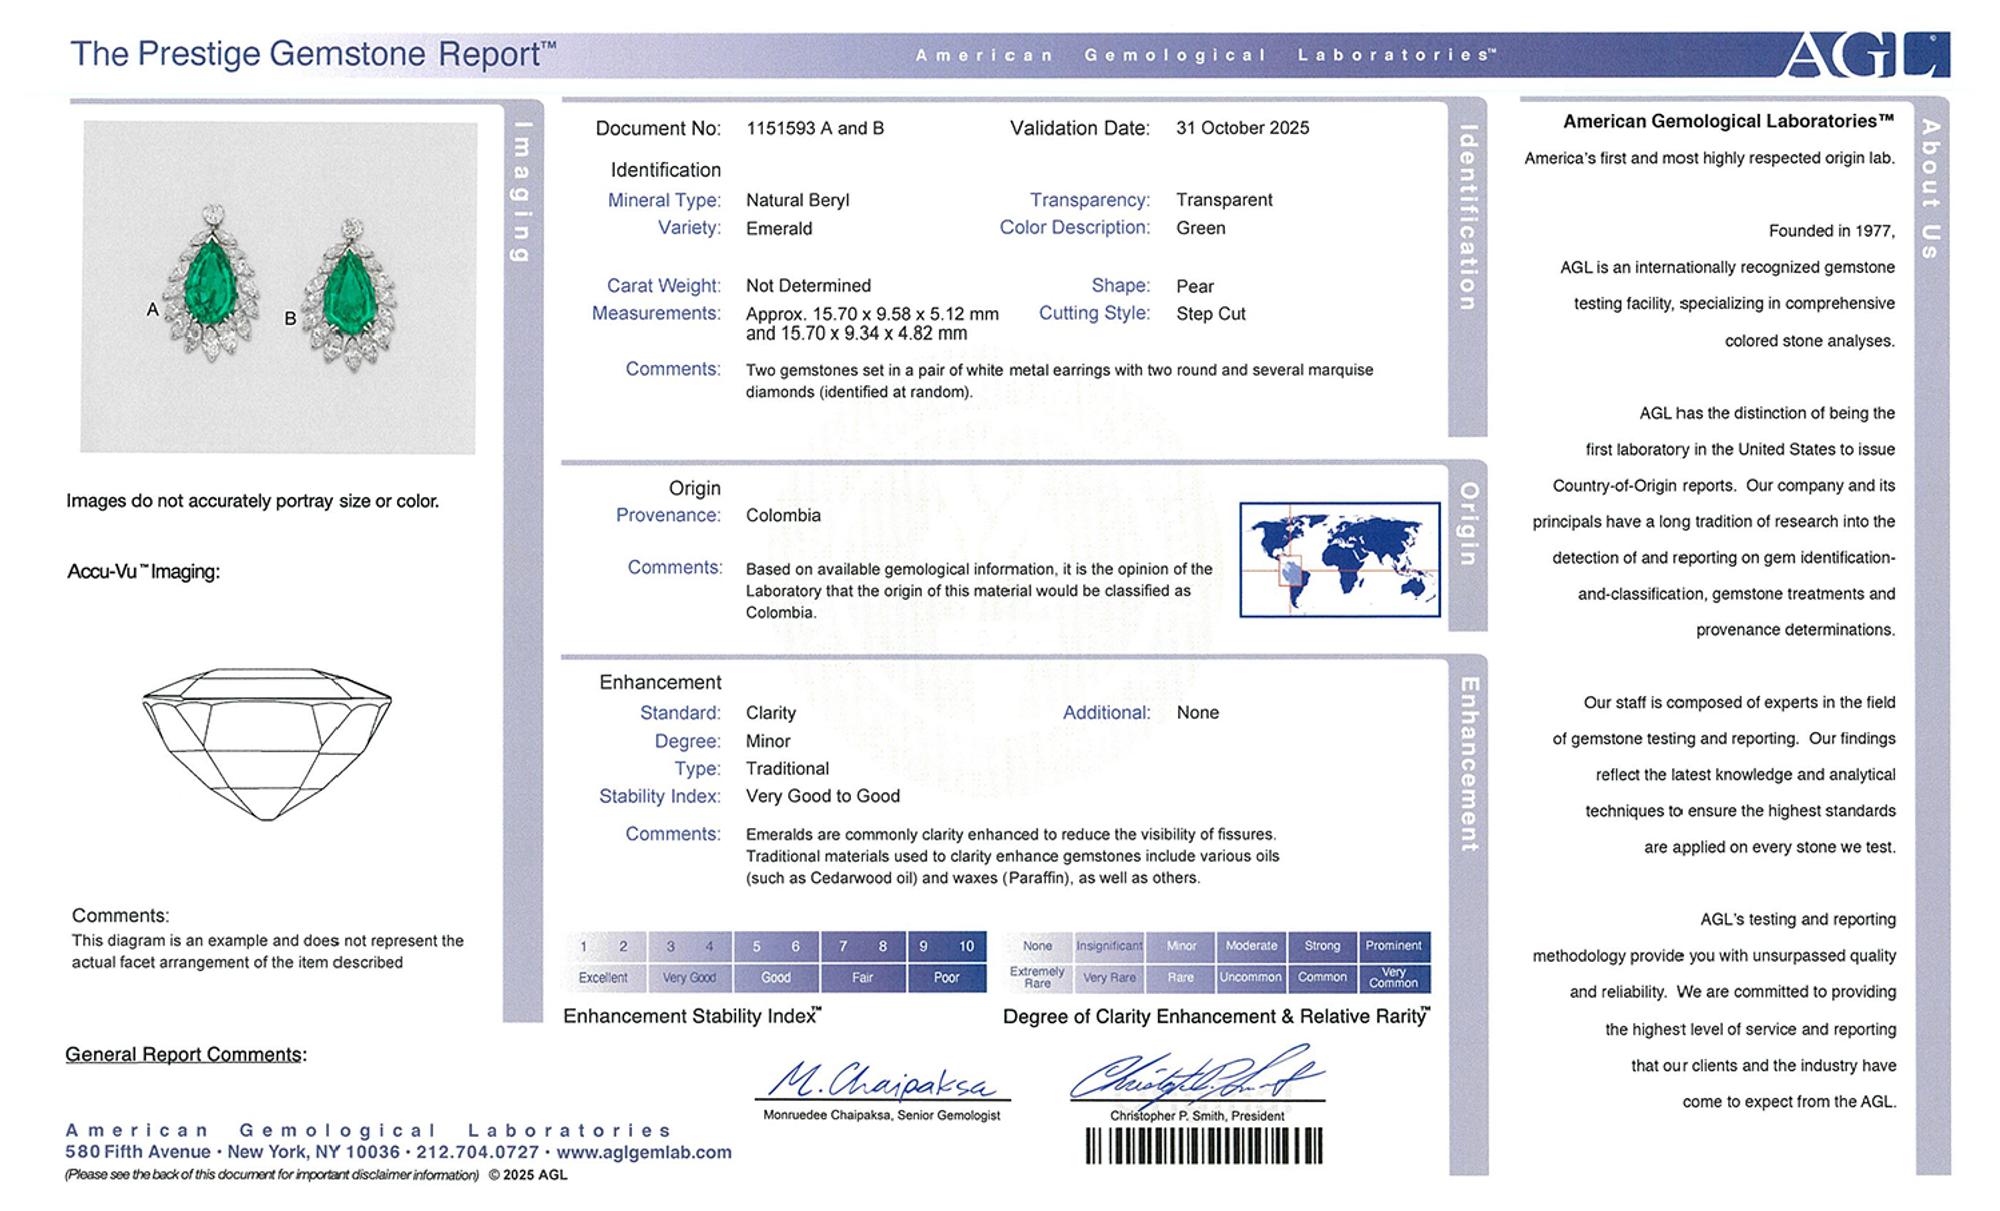Click the Very Good cell on the stability scale
The image size is (2000, 1211).
click(x=690, y=978)
